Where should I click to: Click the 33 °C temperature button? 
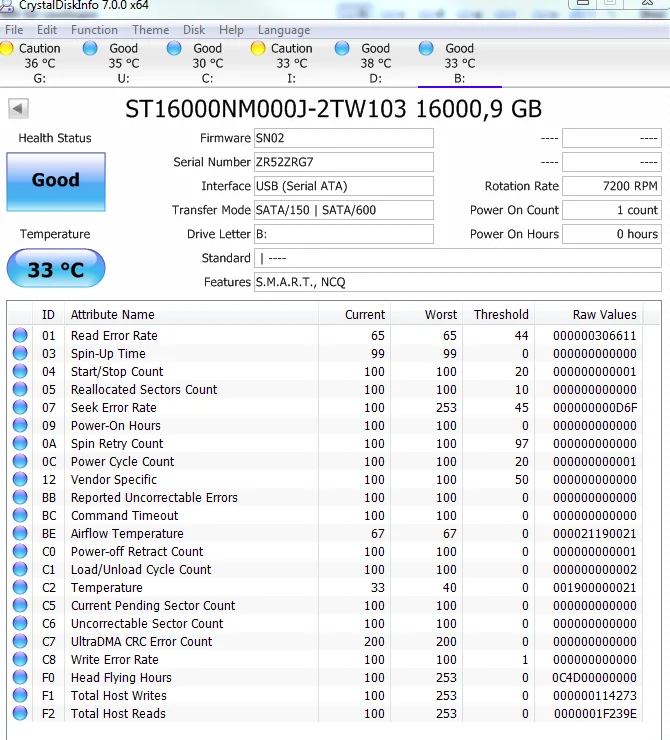coord(56,269)
